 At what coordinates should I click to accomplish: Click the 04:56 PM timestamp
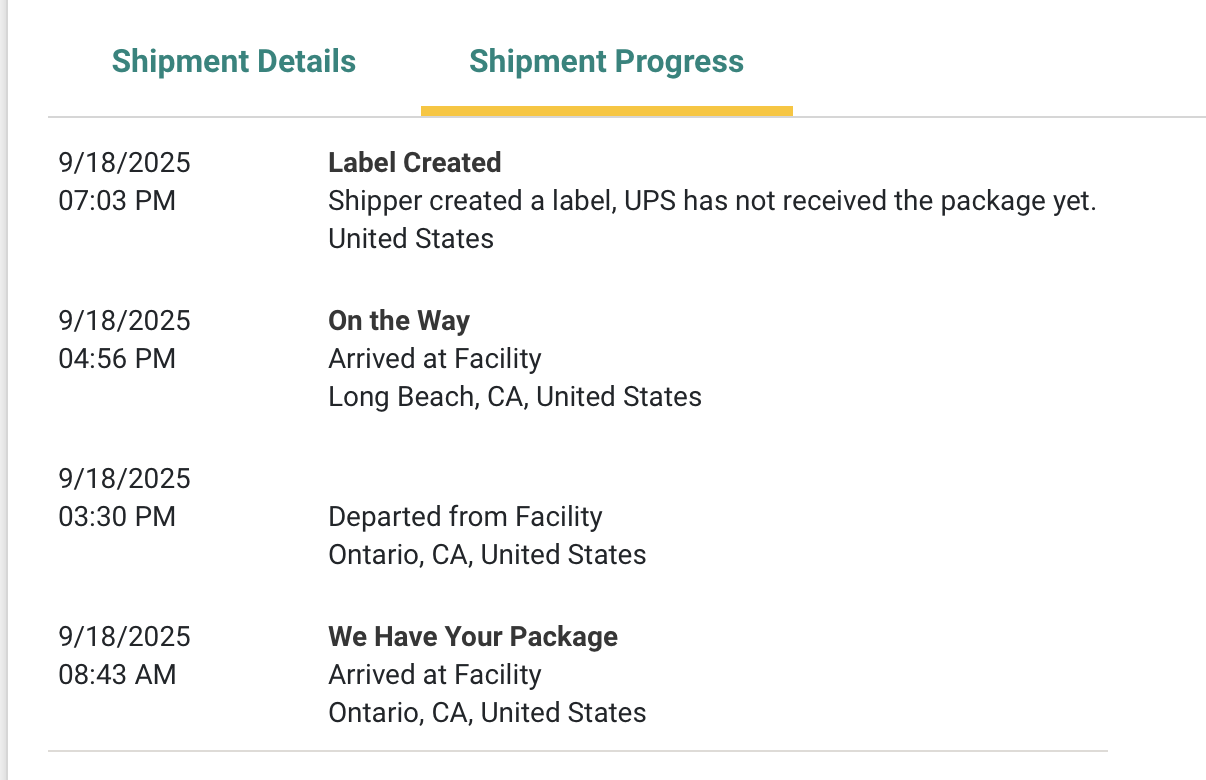pyautogui.click(x=117, y=359)
